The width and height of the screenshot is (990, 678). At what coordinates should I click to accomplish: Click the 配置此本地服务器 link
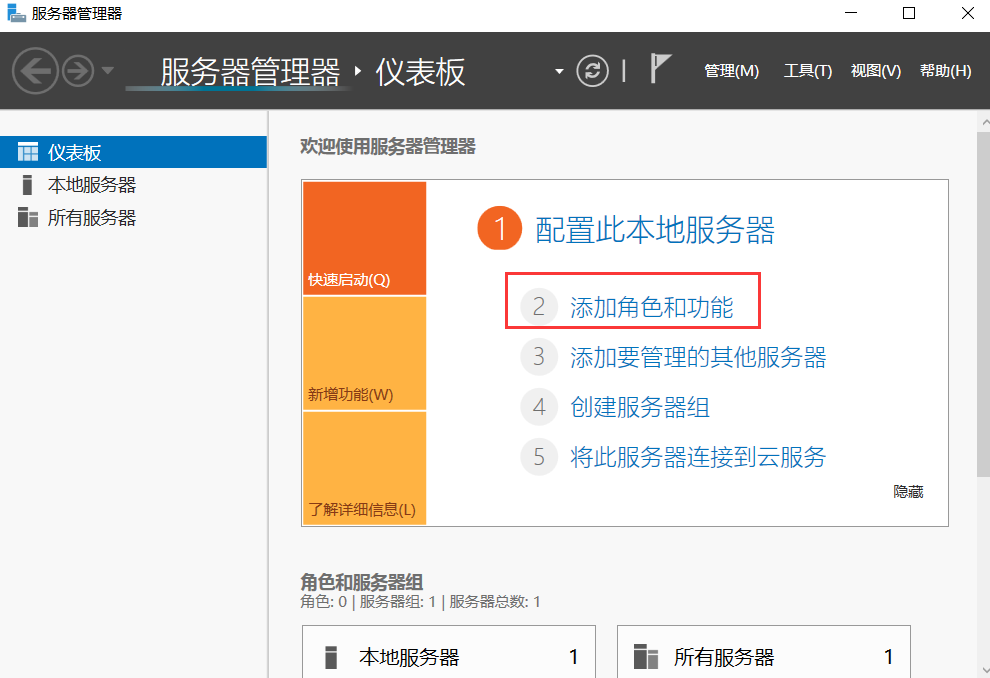pos(655,230)
